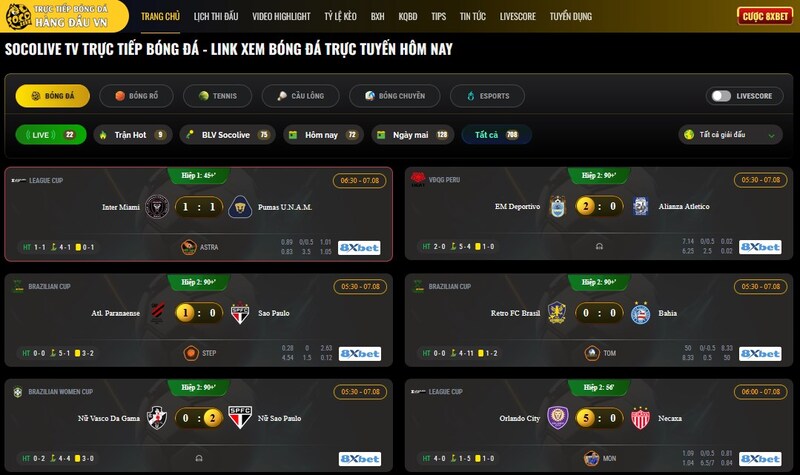Click the Sao Paulo club crest
The height and width of the screenshot is (475, 800).
pos(240,313)
